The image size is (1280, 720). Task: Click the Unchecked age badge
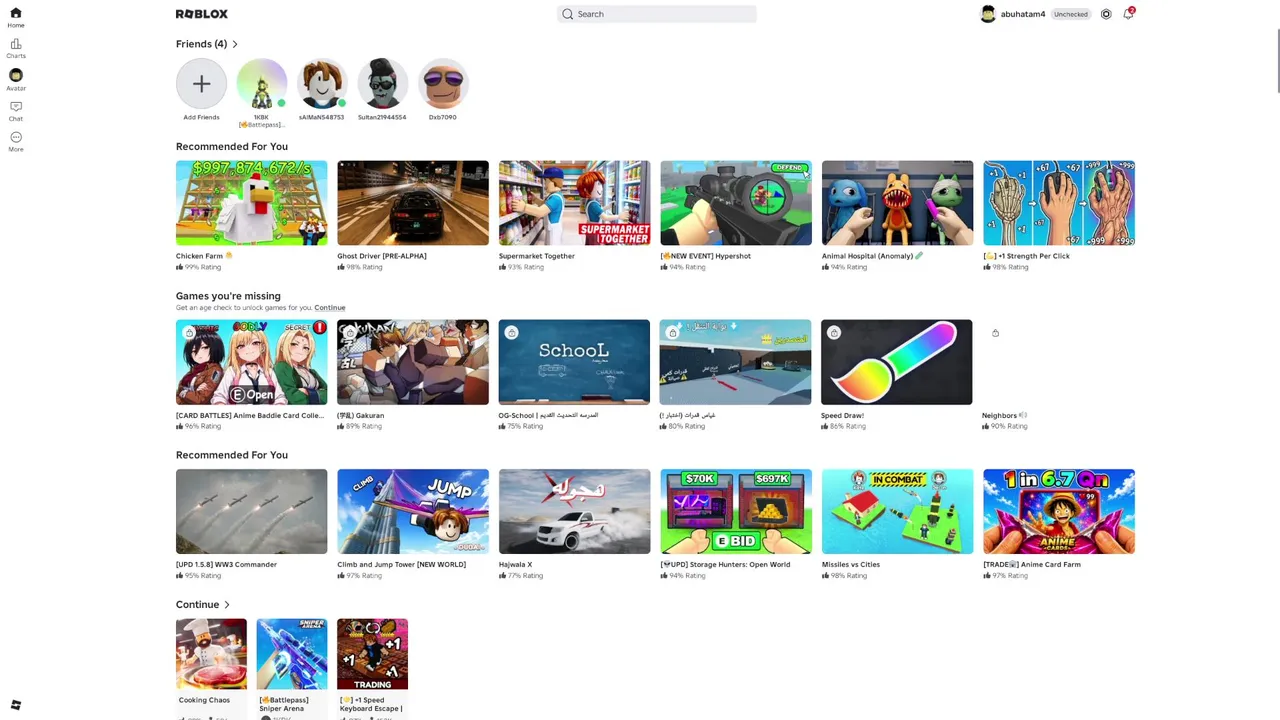coord(1071,14)
